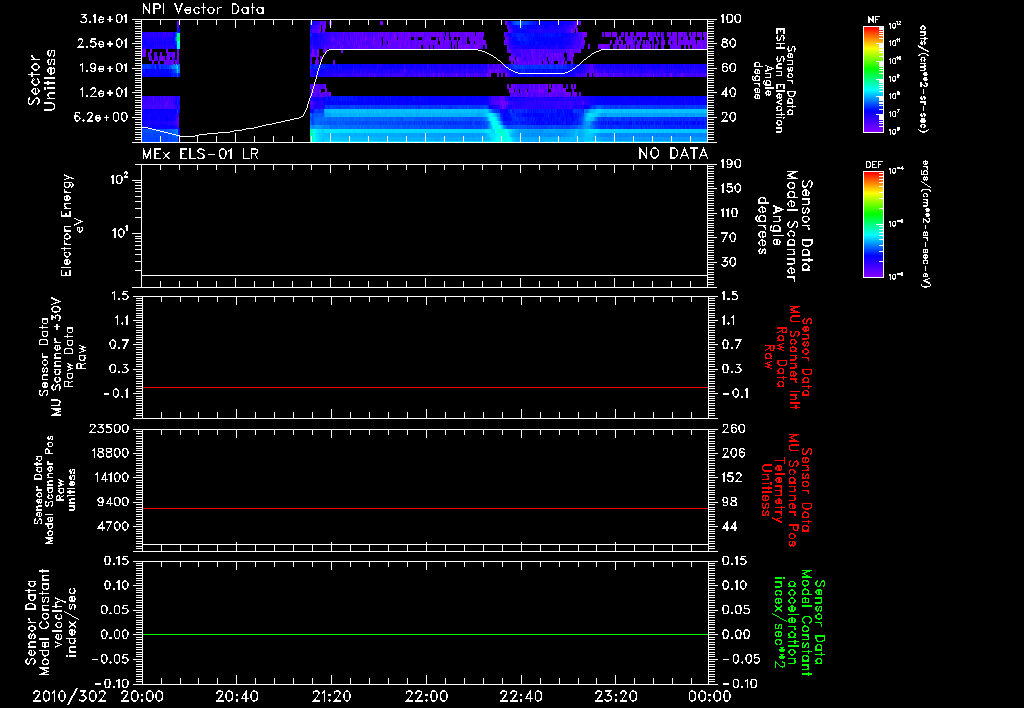The width and height of the screenshot is (1024, 708).
Task: Click the 110 scanner angle tick value
Action: pyautogui.click(x=731, y=213)
